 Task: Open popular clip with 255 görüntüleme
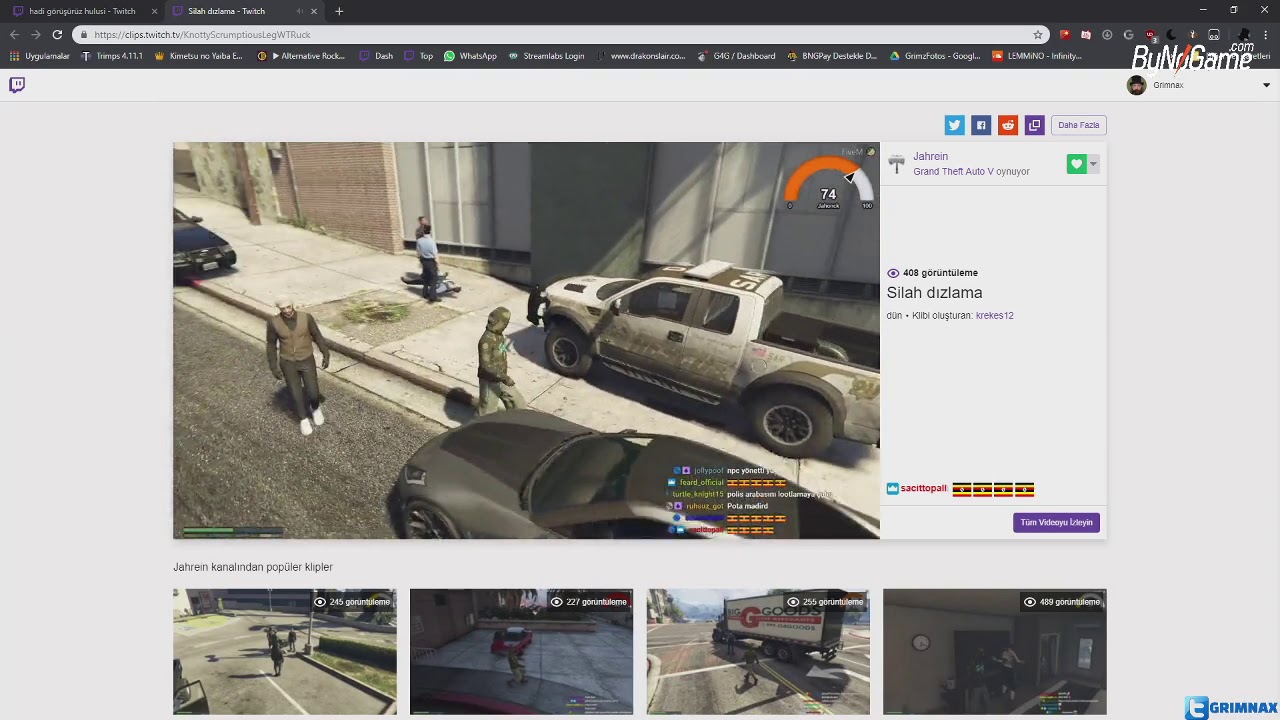point(758,652)
